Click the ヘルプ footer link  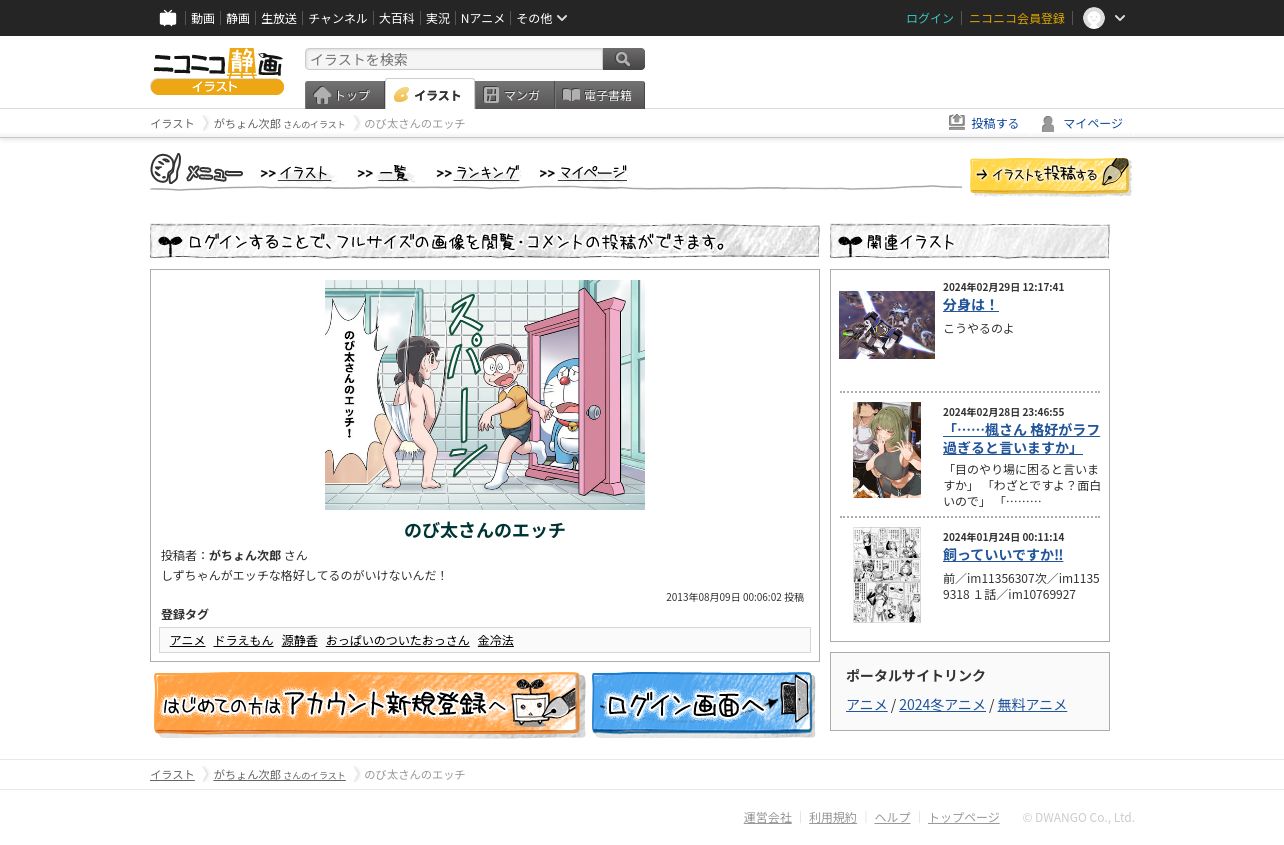click(893, 817)
